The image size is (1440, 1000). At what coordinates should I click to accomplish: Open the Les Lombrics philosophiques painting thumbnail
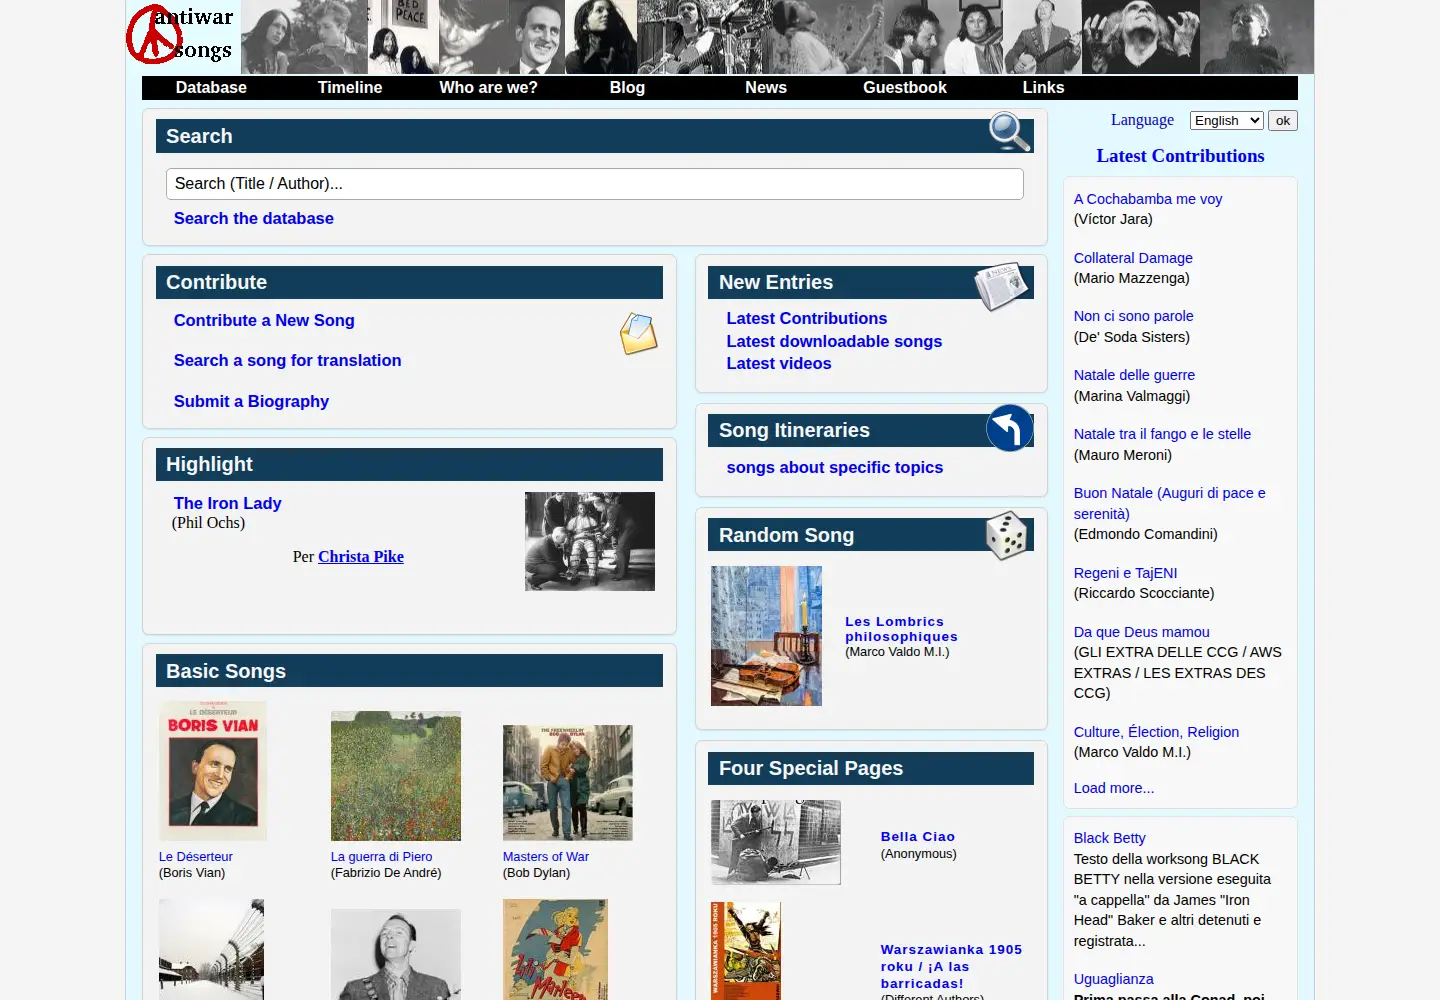click(x=766, y=636)
